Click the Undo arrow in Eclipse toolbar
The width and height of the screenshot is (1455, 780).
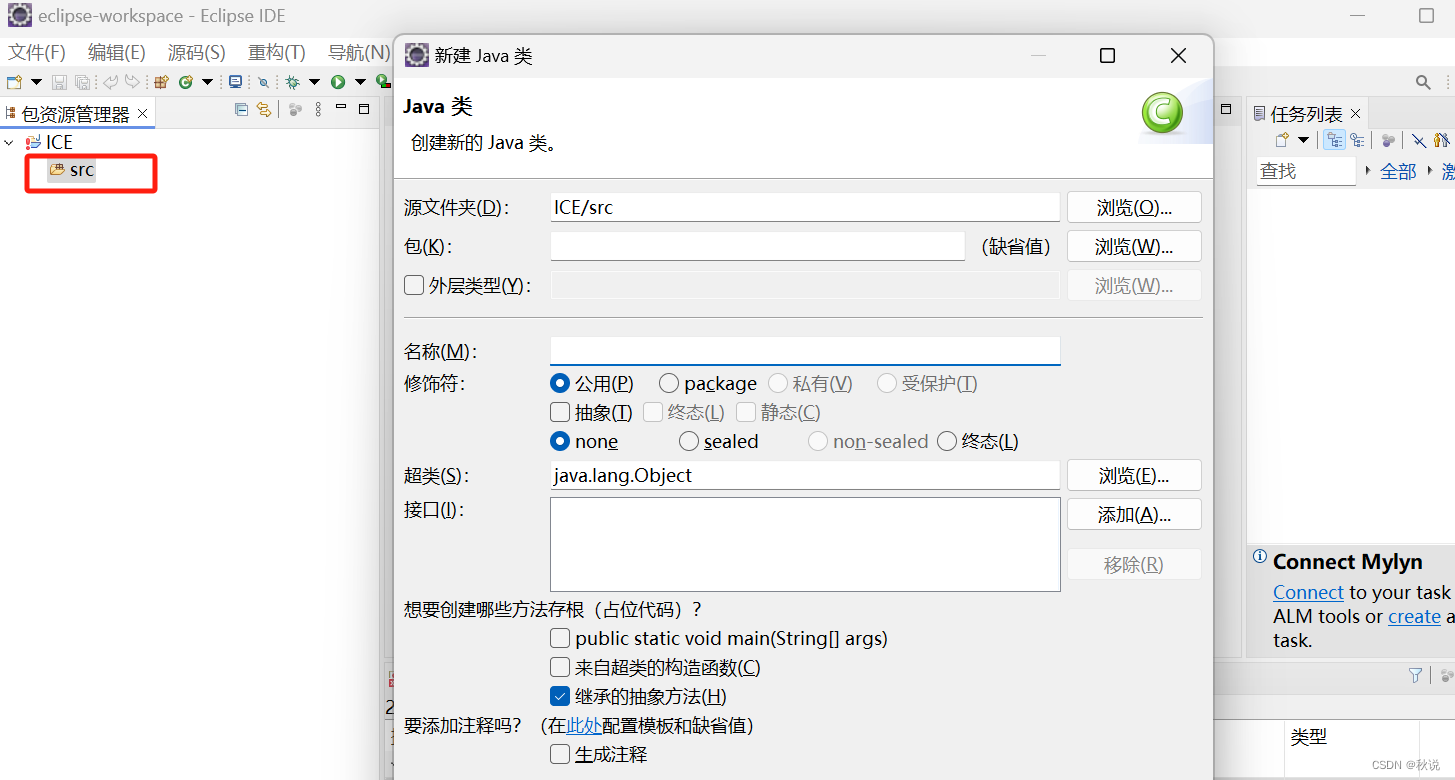point(110,82)
